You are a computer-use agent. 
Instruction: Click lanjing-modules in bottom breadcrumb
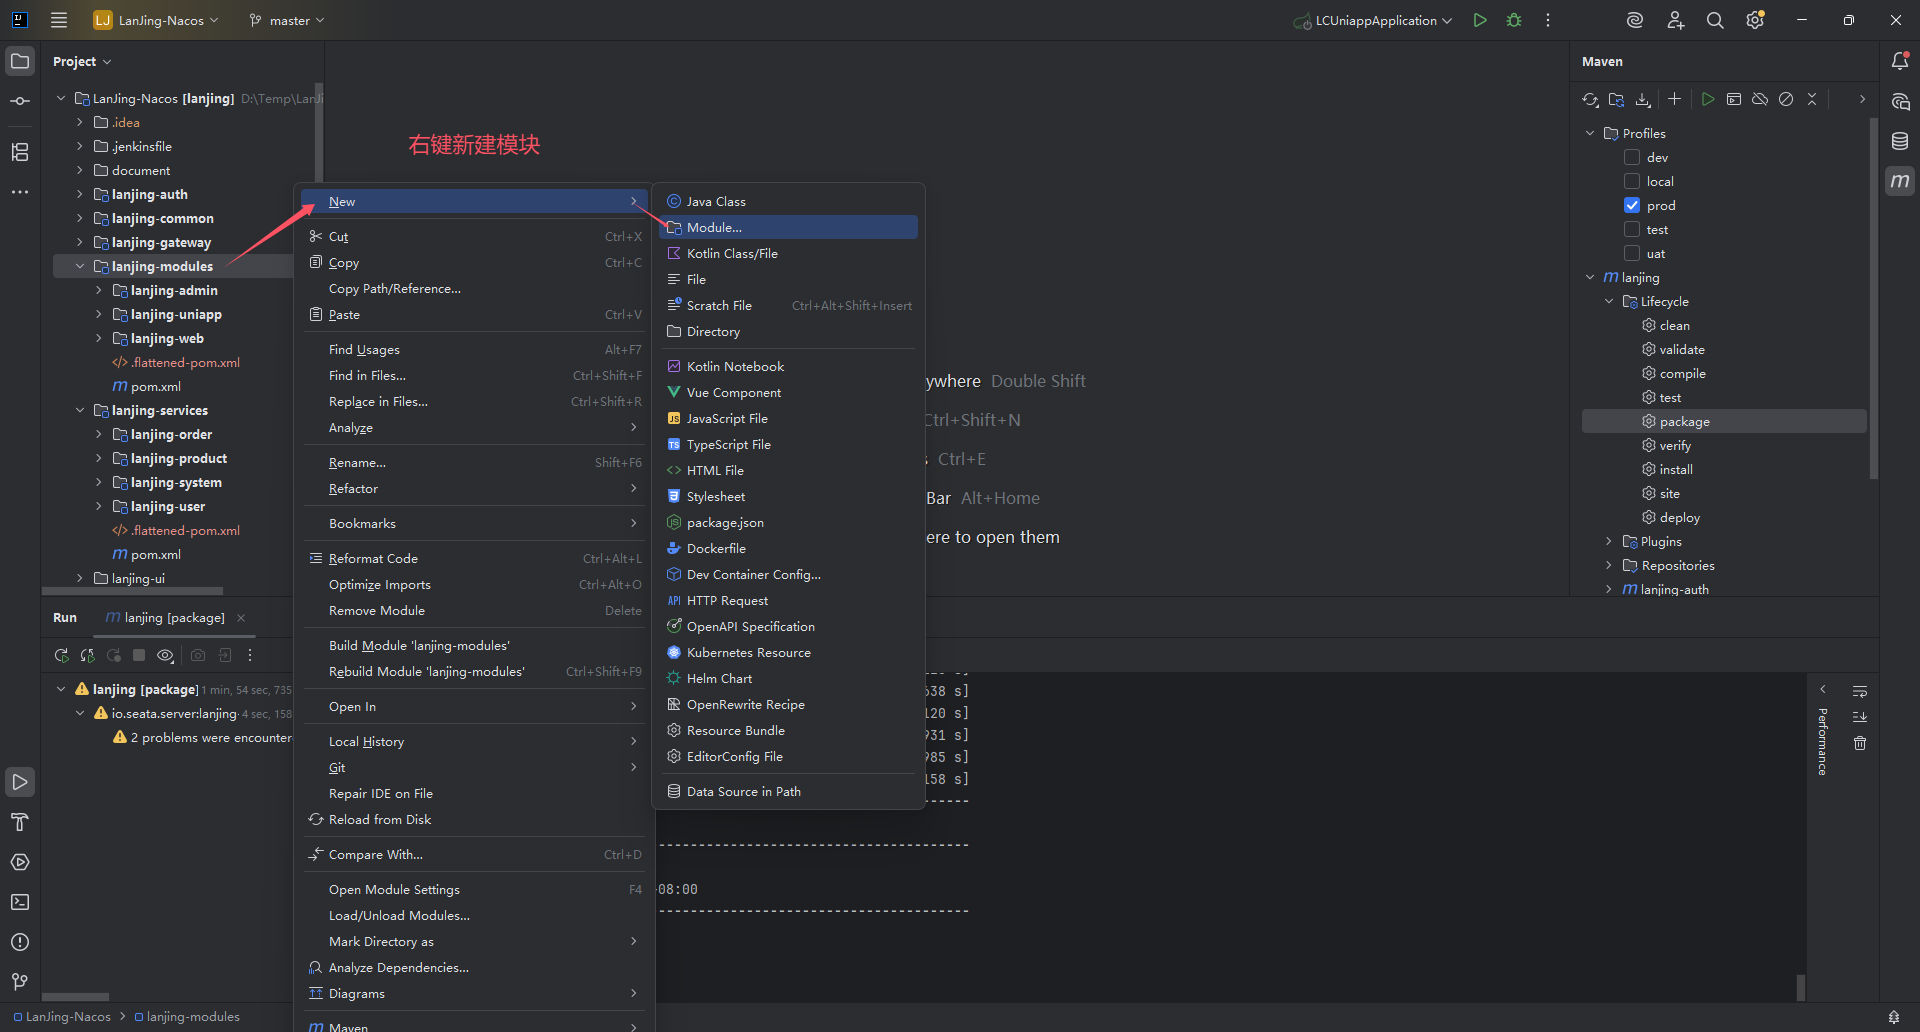coord(187,1016)
